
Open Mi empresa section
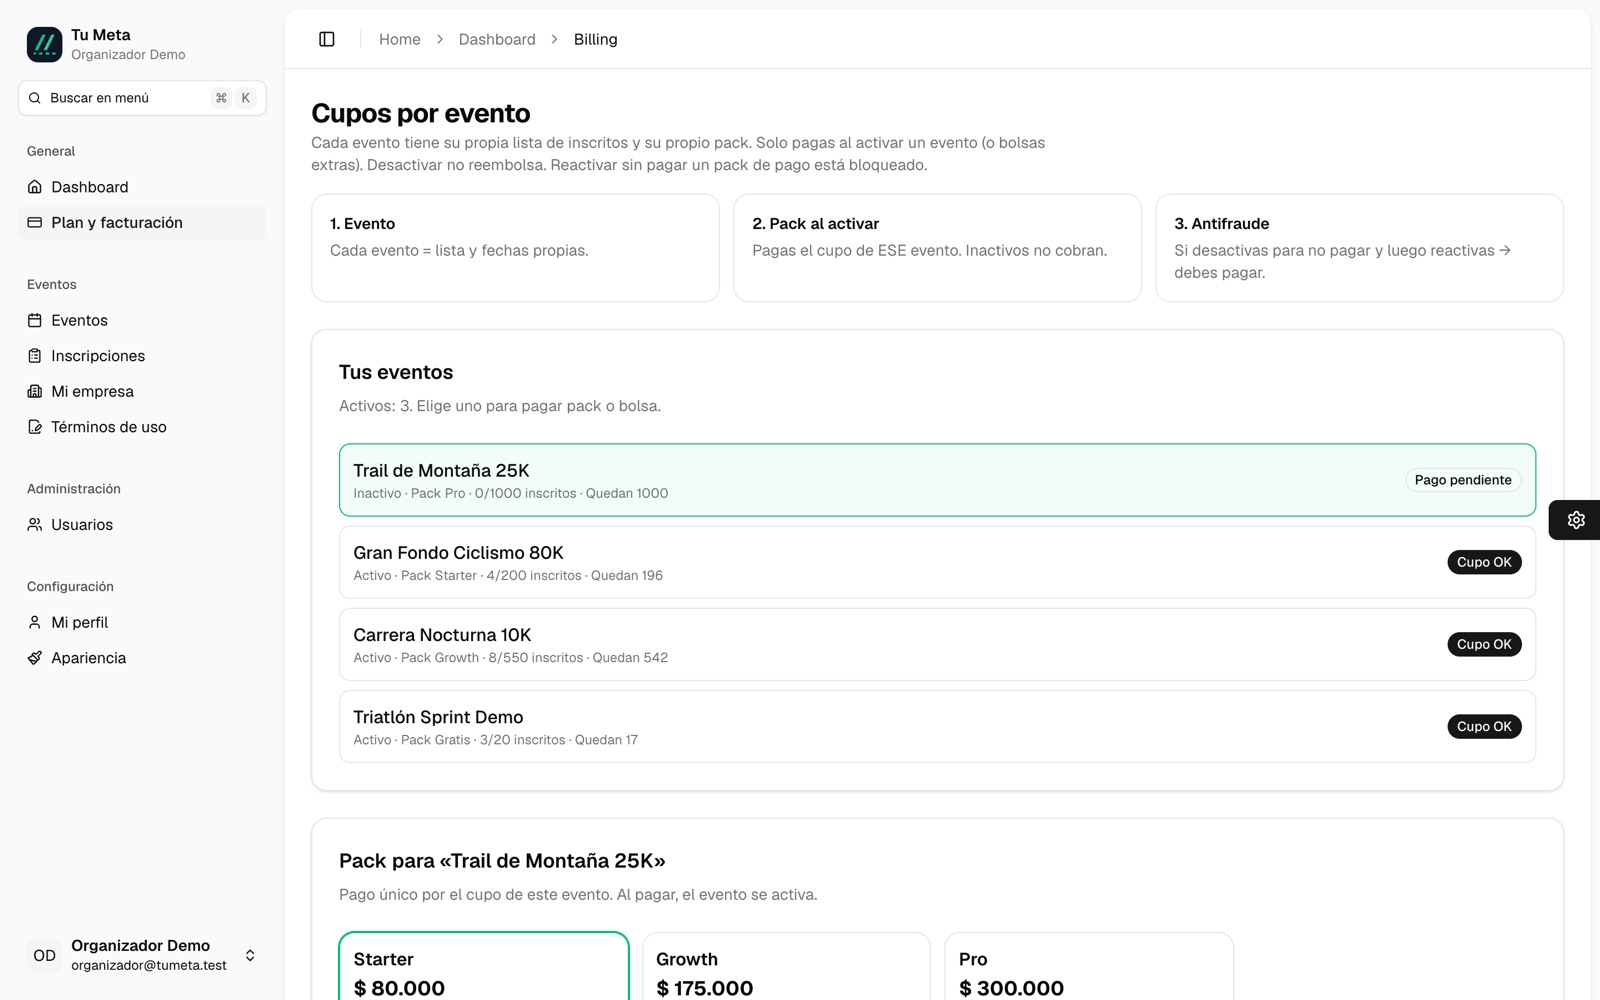click(142, 391)
